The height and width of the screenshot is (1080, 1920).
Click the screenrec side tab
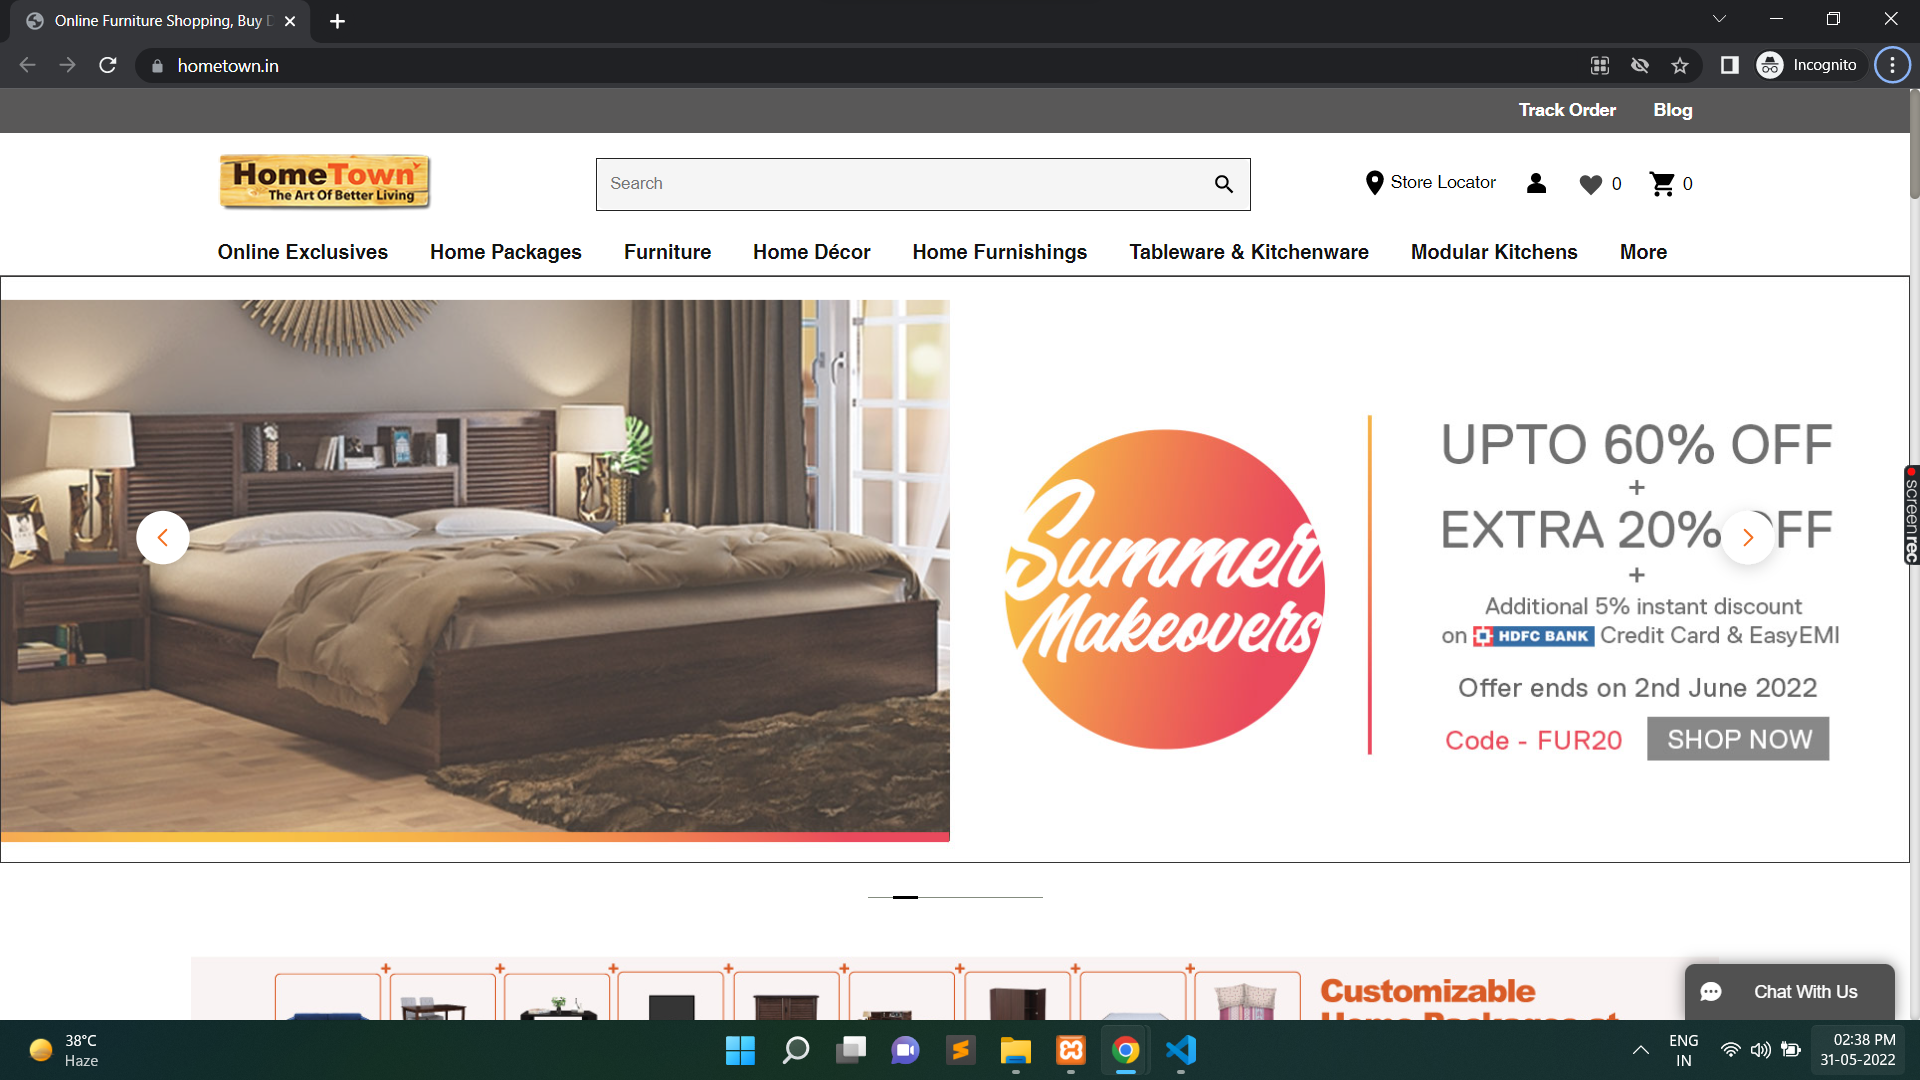coord(1911,515)
